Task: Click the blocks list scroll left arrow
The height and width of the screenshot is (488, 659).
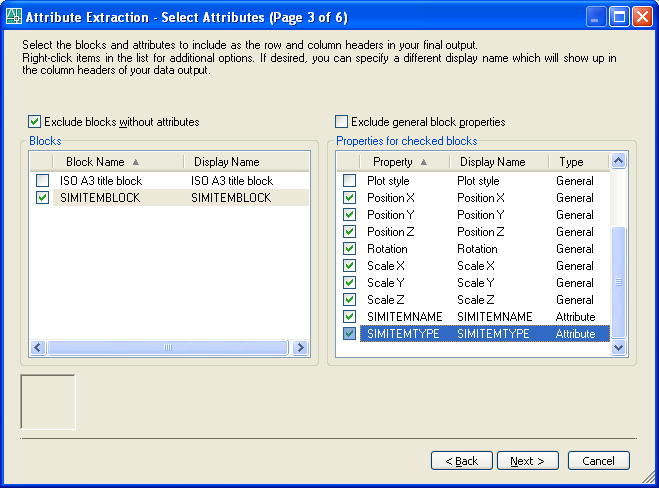Action: pyautogui.click(x=38, y=348)
